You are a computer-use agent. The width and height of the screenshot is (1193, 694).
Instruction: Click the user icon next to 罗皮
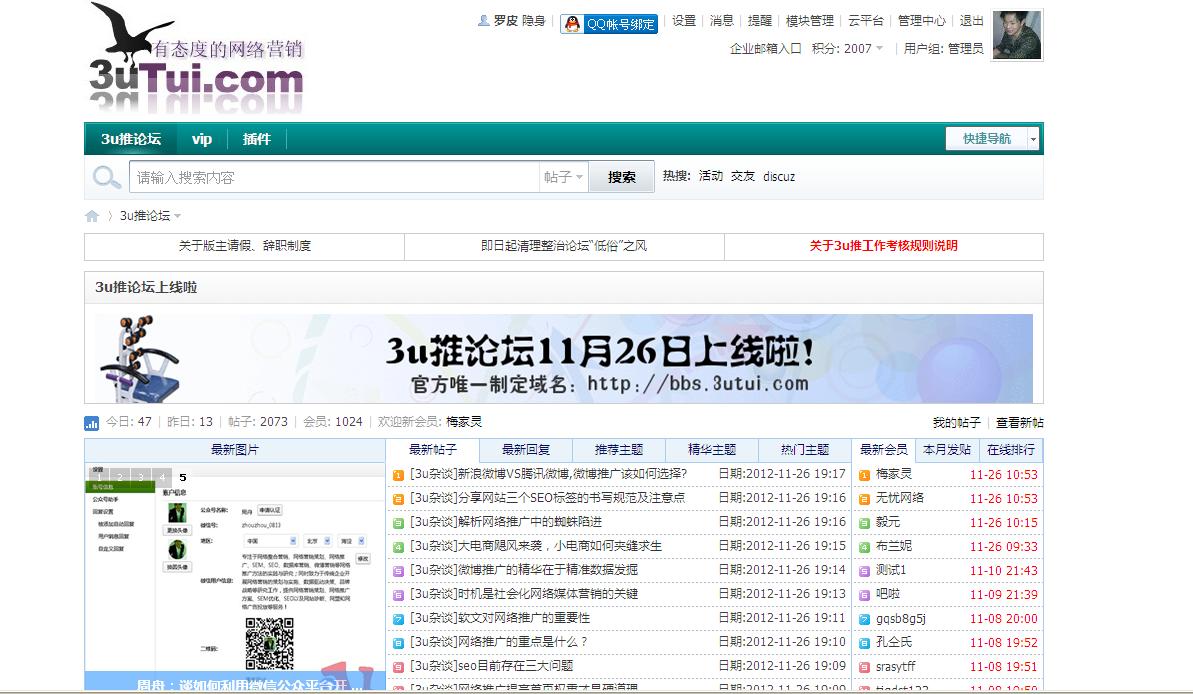[x=484, y=21]
